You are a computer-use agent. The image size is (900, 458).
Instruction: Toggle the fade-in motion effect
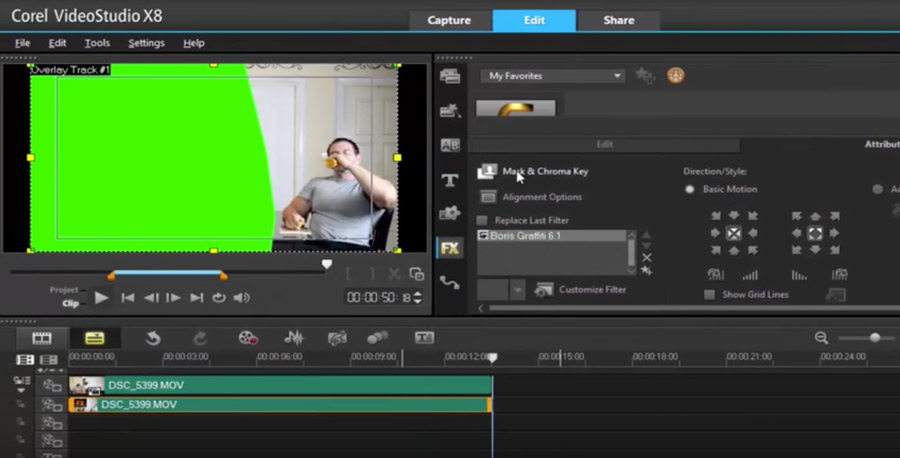750,275
